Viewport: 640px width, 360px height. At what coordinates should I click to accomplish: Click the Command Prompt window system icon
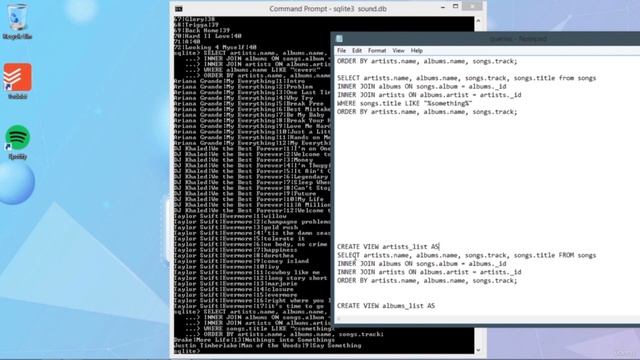point(179,9)
